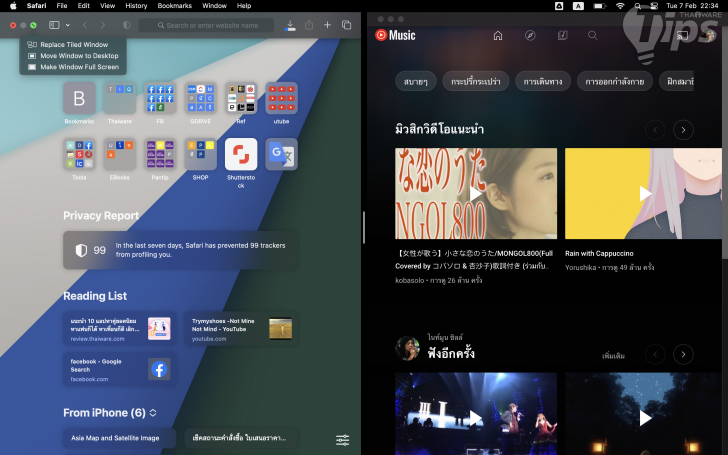Focus the Safari address search field
728x455 pixels.
[207, 25]
